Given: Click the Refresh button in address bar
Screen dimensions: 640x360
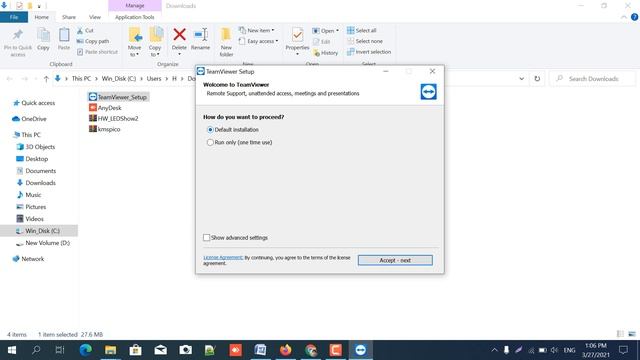Looking at the screenshot, I should tap(537, 79).
